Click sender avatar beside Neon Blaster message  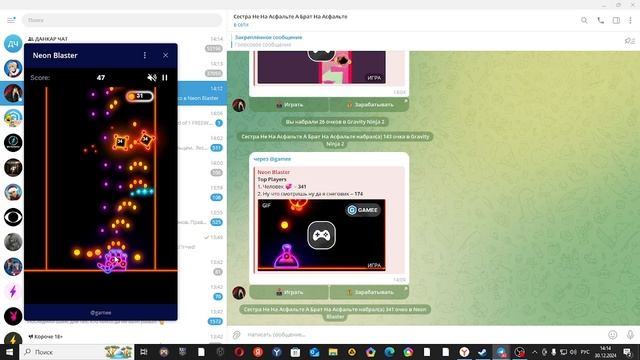[x=239, y=292]
